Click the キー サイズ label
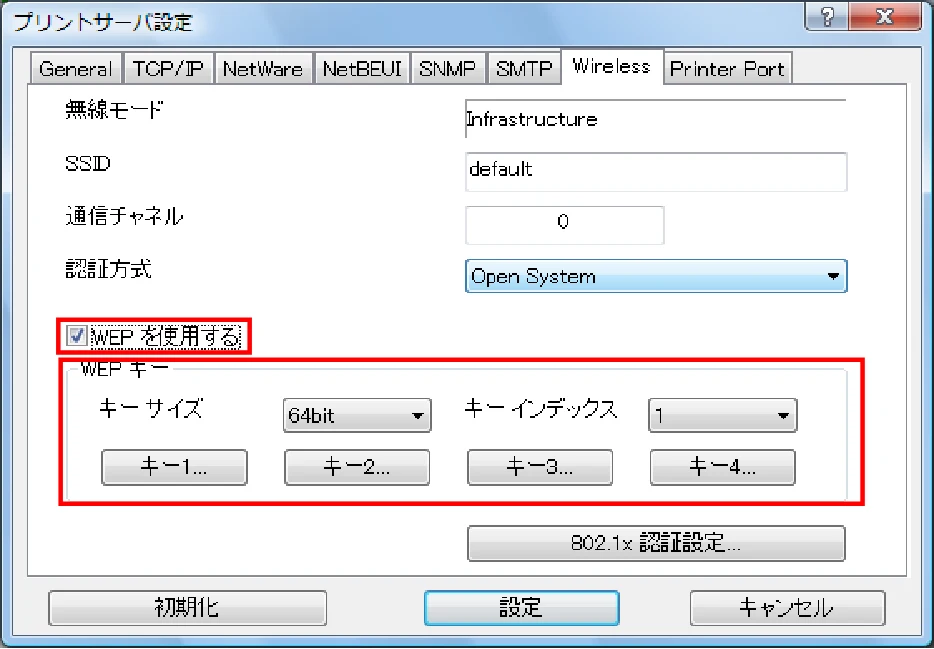Image resolution: width=934 pixels, height=649 pixels. pyautogui.click(x=151, y=409)
